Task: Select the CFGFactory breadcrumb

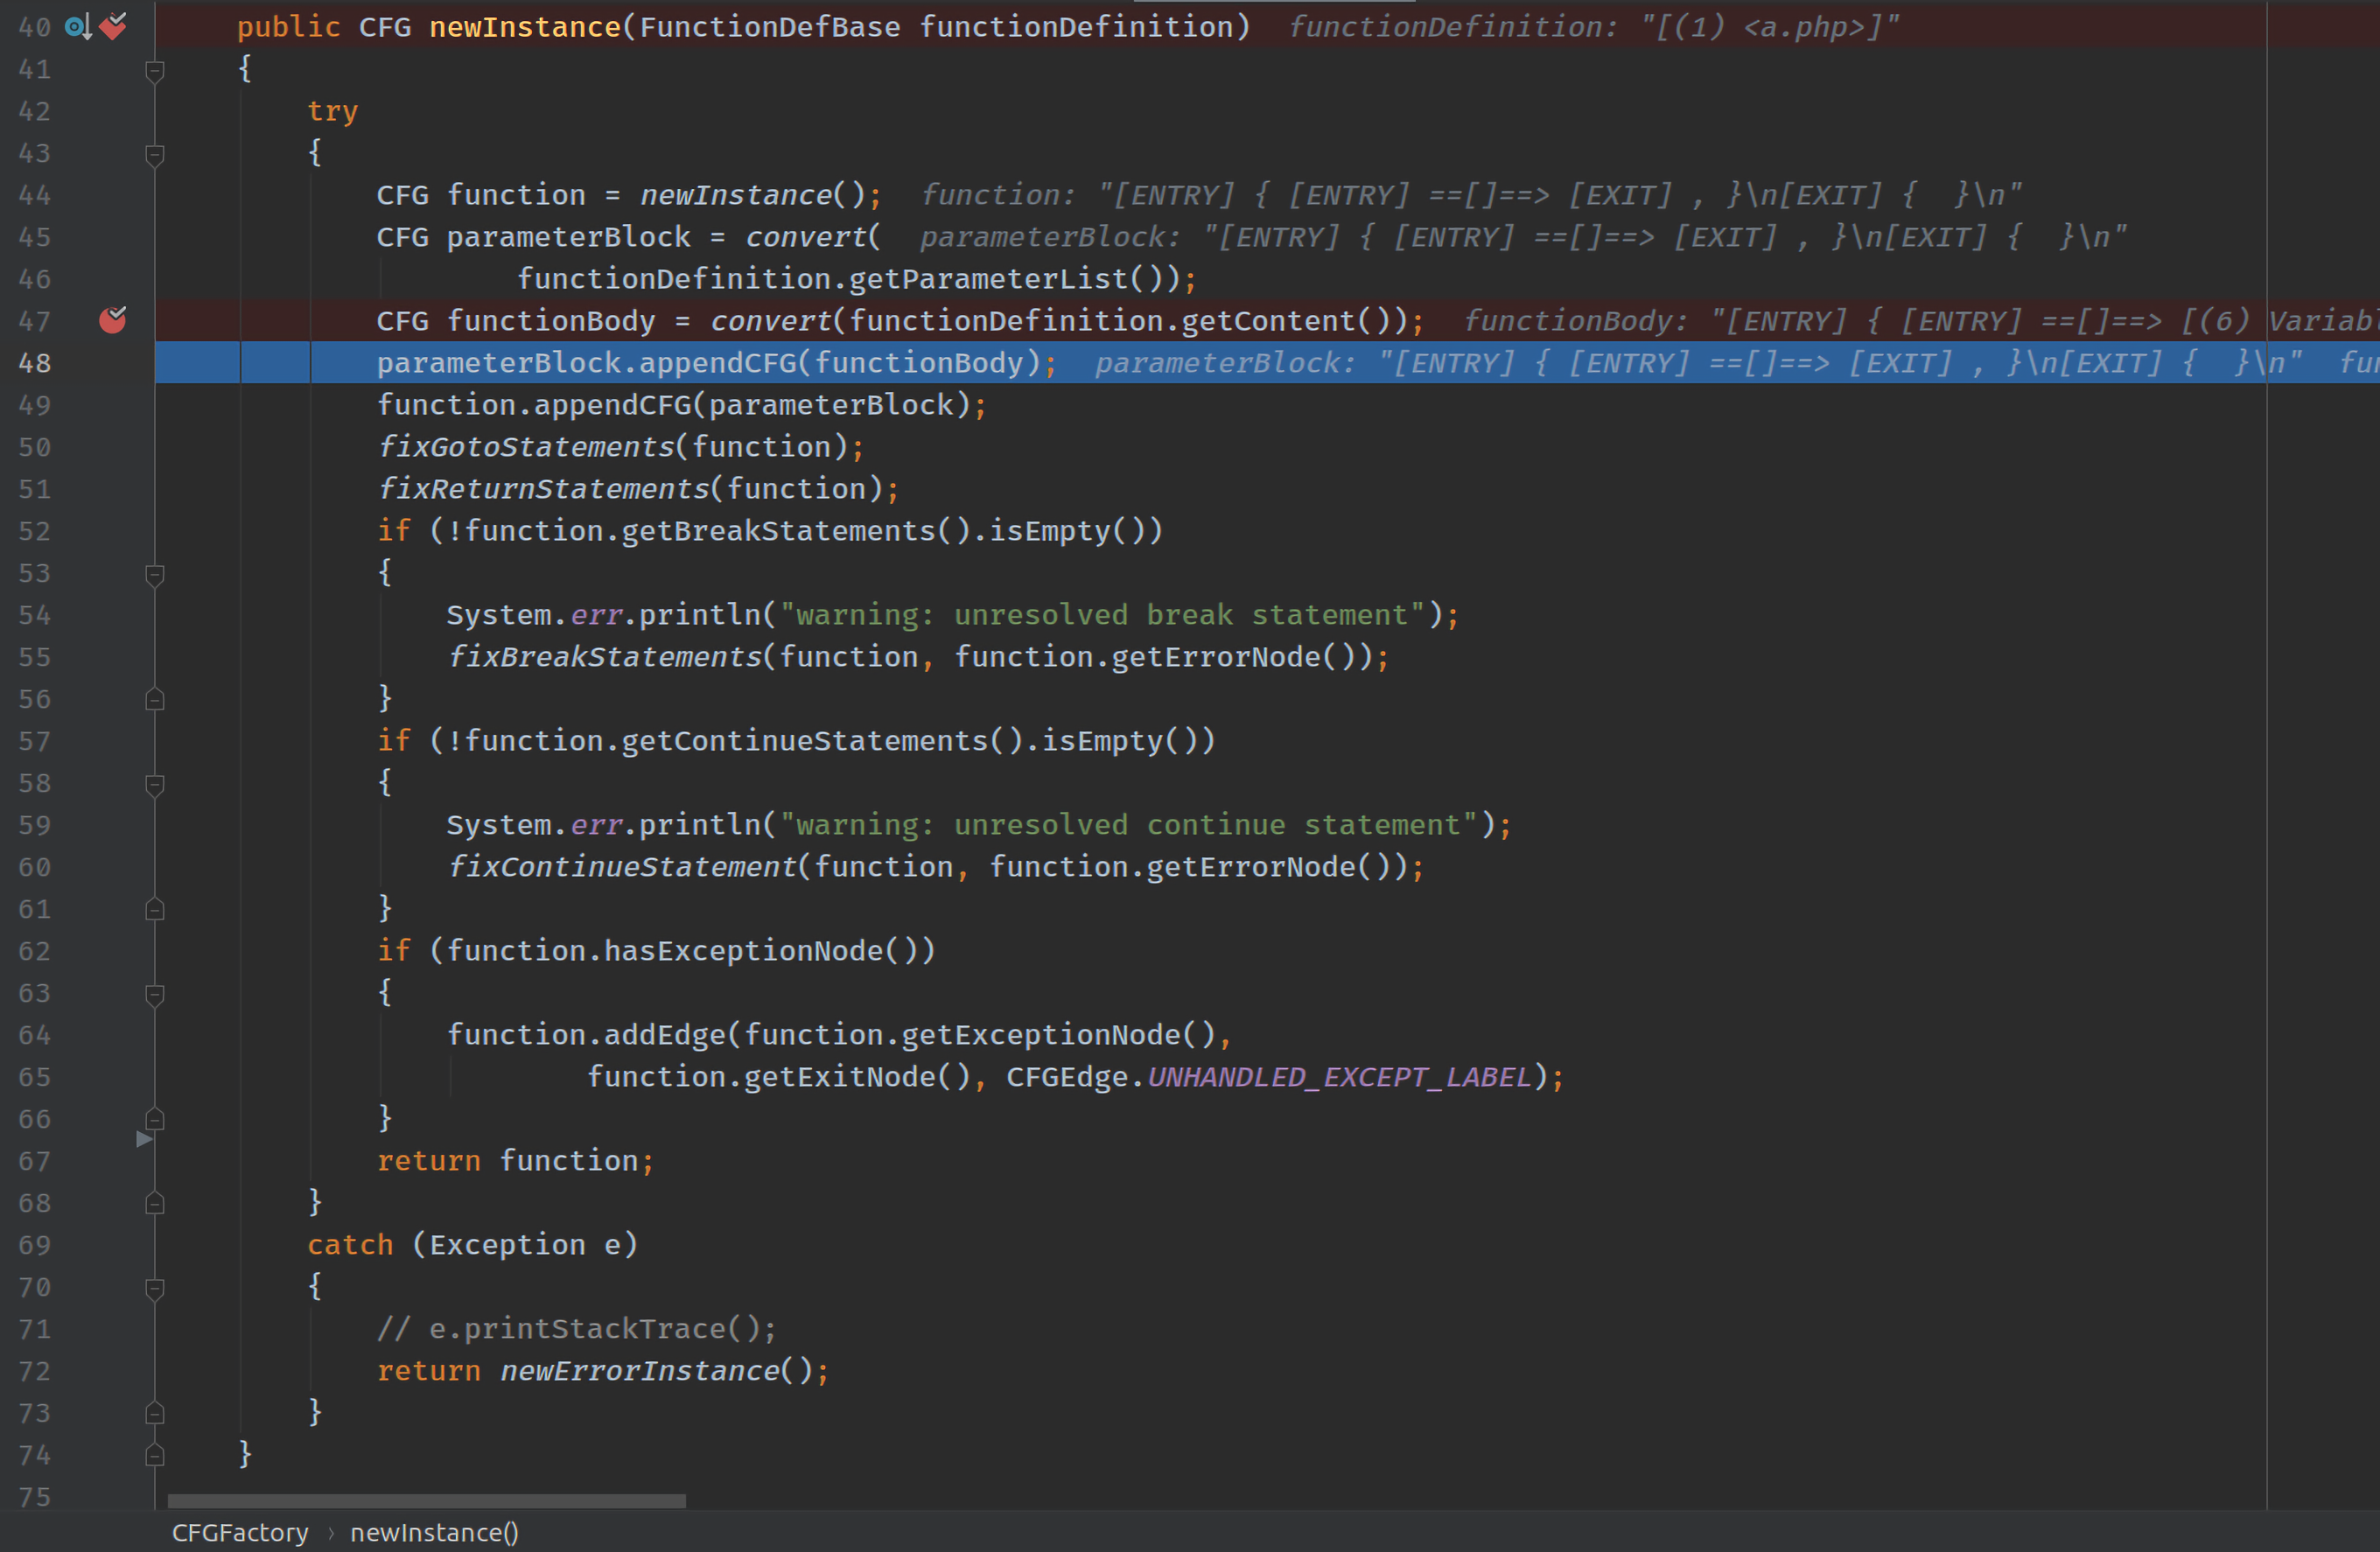Action: tap(240, 1532)
